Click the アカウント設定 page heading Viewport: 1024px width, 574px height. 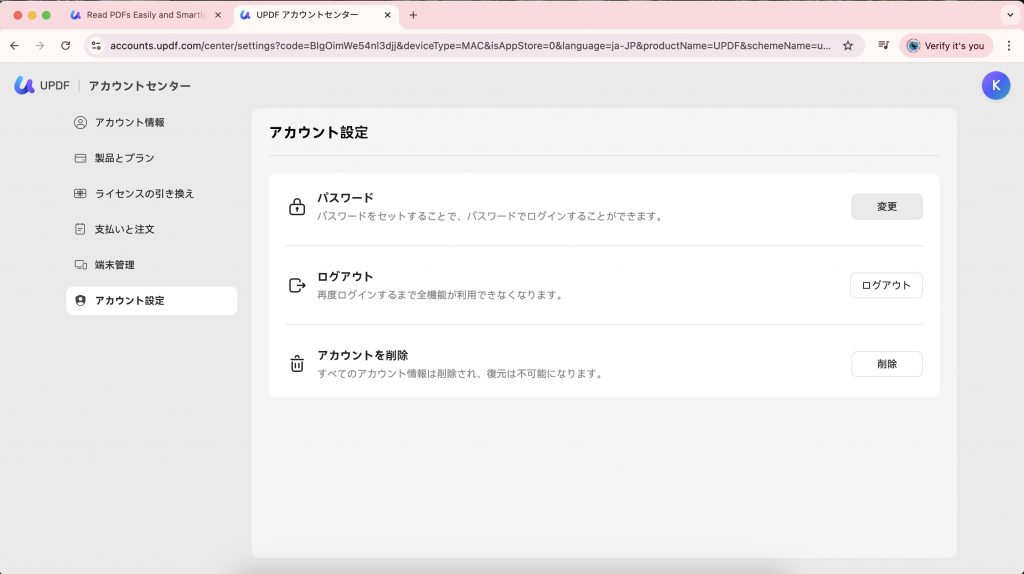click(319, 133)
